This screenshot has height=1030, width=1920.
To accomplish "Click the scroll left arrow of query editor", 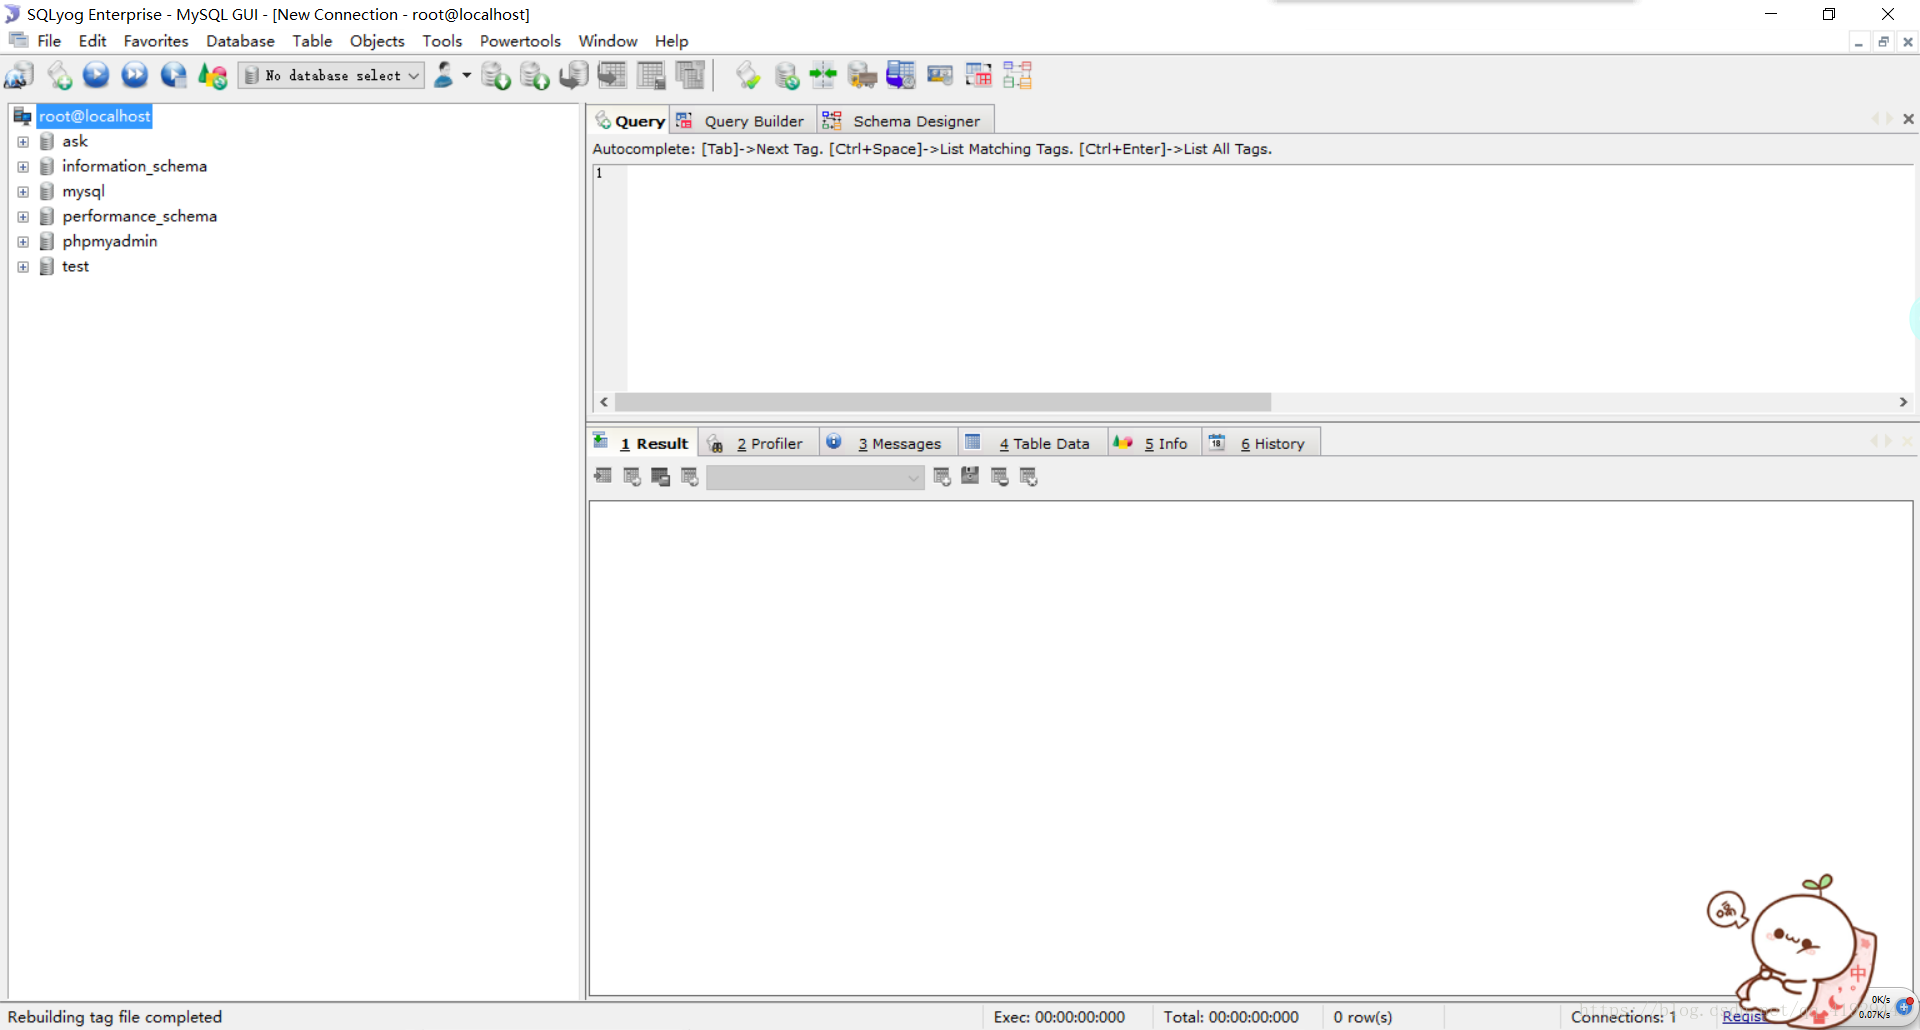I will tap(603, 402).
